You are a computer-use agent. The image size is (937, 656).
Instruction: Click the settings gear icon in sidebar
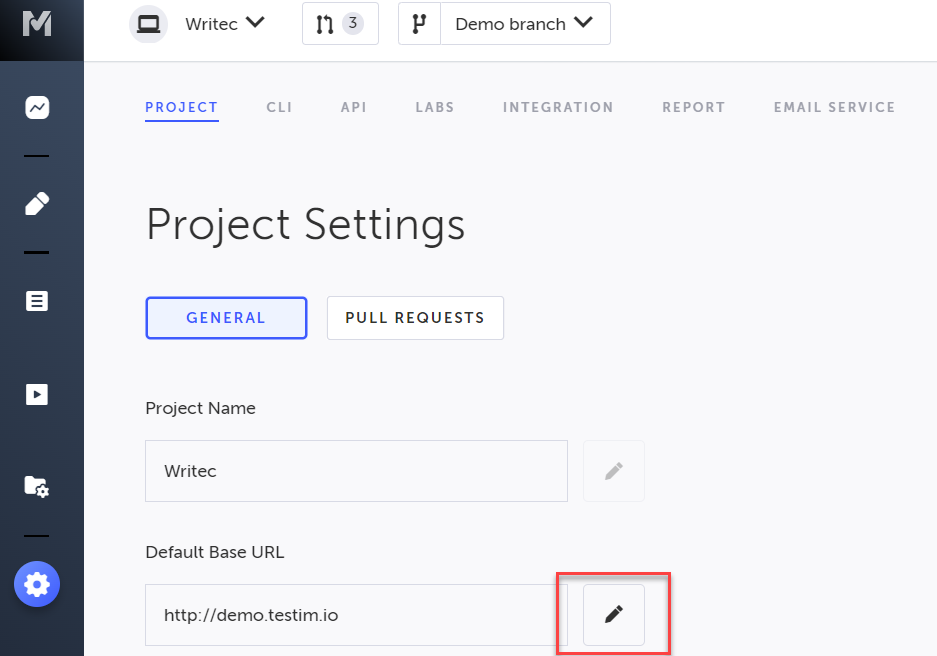(37, 584)
